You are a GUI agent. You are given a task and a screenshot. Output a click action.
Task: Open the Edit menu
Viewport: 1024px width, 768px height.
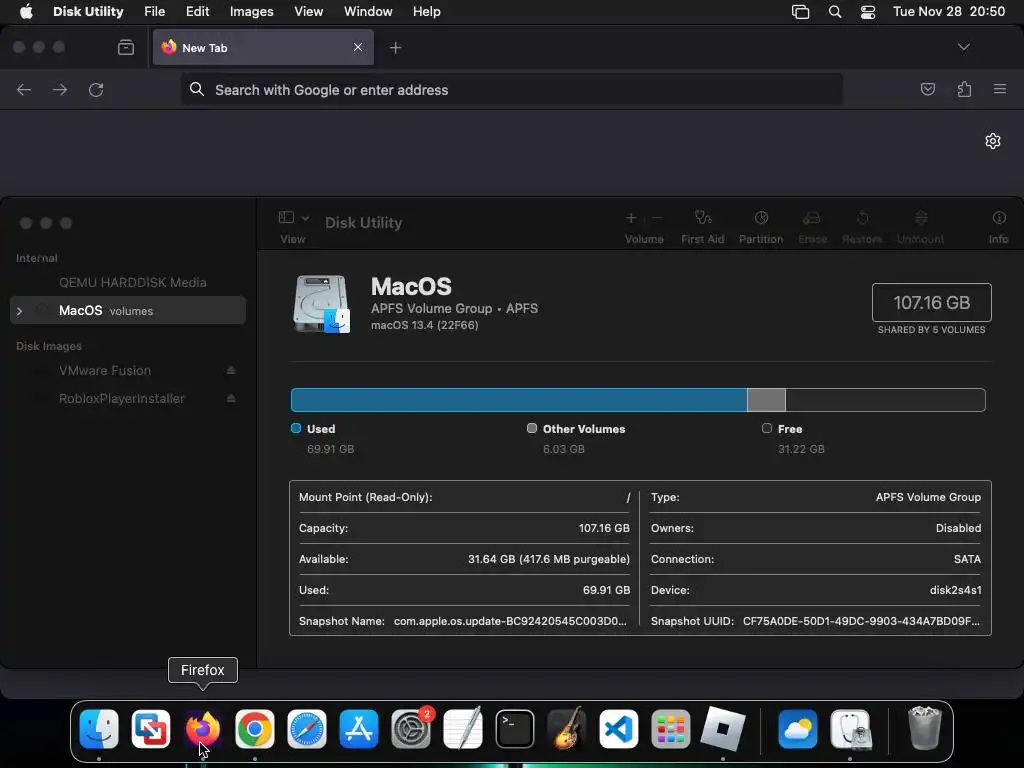click(197, 12)
